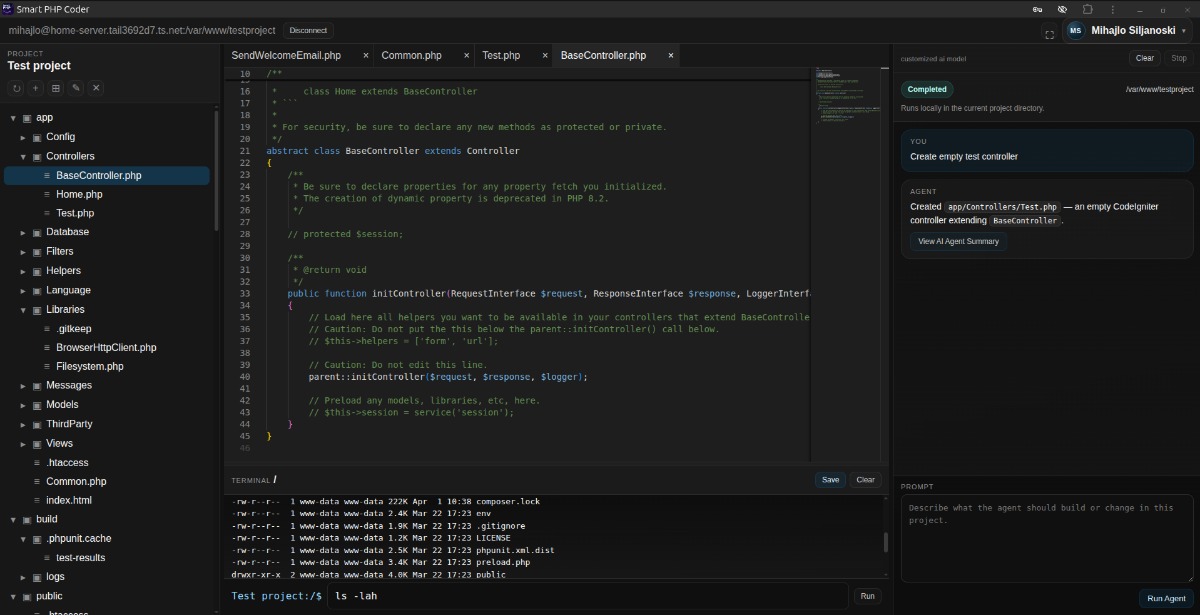Screen dimensions: 1200x615
Task: Open View AI Agent Summary
Action: (x=957, y=241)
